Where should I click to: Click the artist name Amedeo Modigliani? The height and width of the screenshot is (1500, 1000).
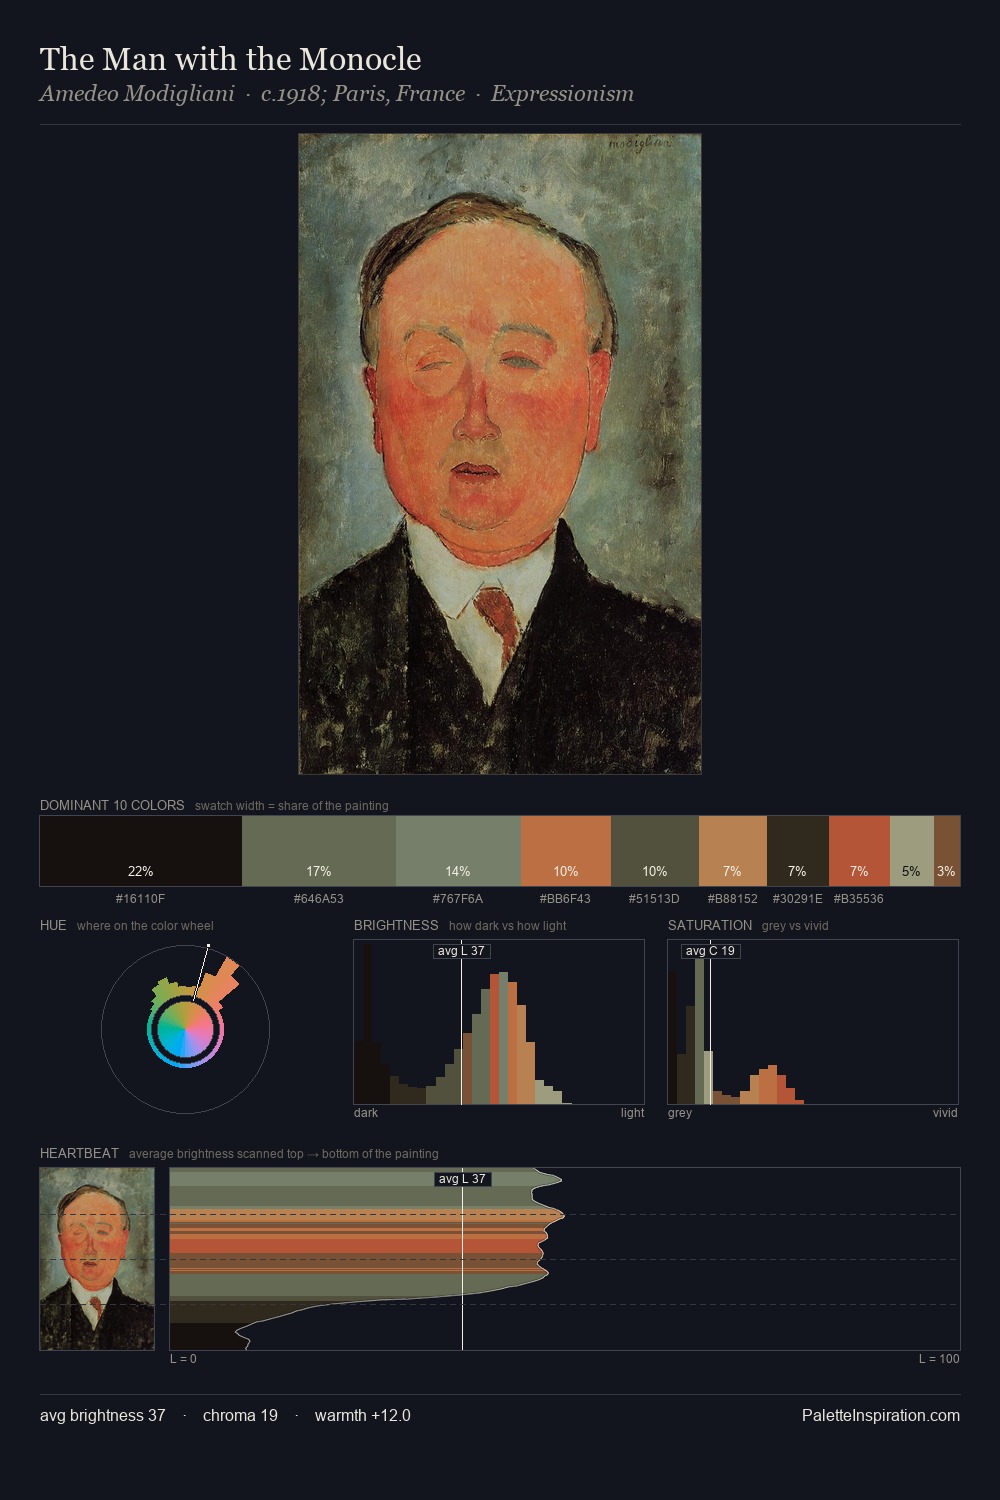[x=137, y=94]
